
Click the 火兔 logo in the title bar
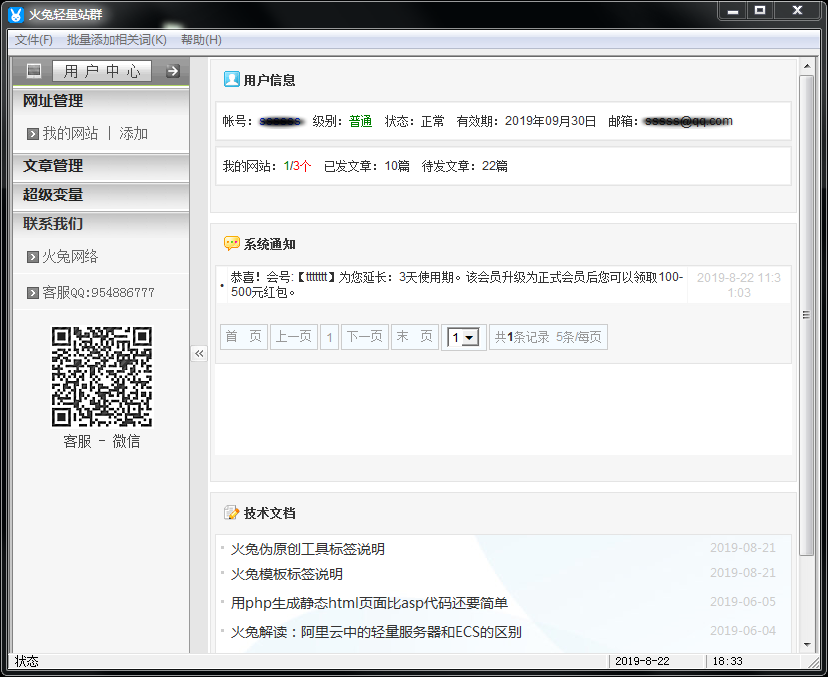(14, 11)
